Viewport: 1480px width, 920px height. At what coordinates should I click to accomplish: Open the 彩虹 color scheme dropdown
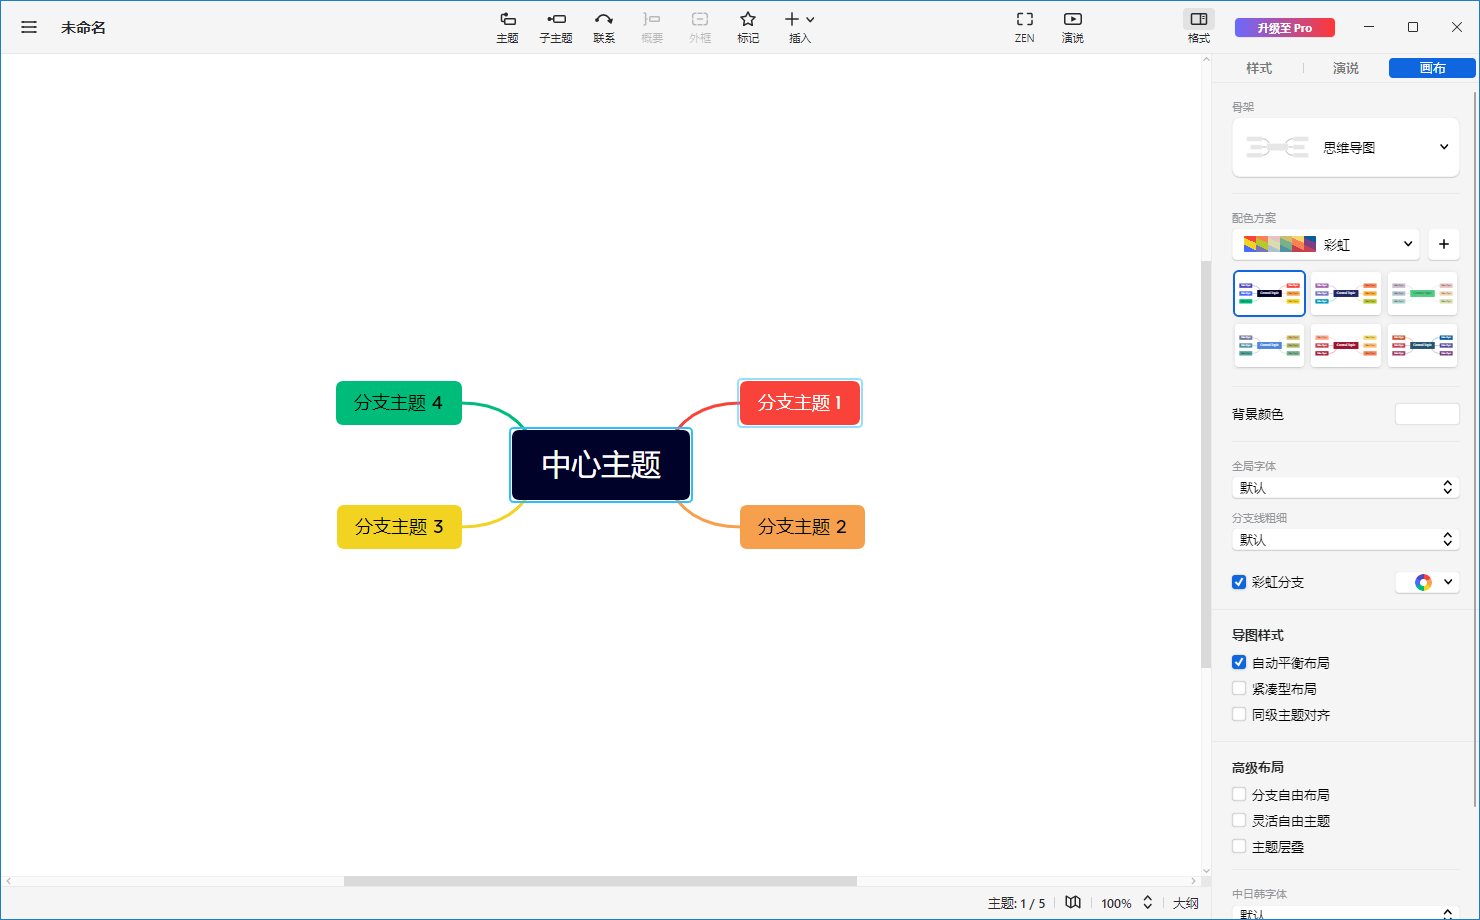pyautogui.click(x=1326, y=244)
